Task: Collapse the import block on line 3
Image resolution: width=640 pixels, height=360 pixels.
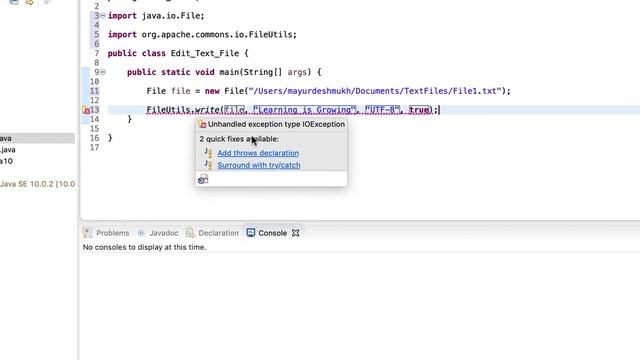Action: tap(103, 16)
